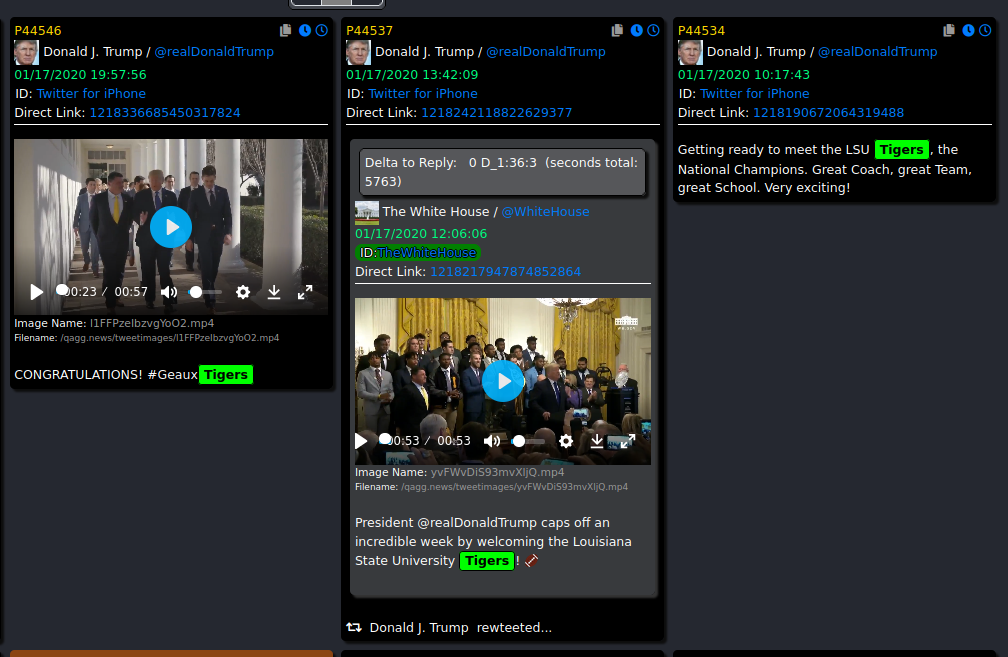Click the Trump avatar on post P44537
The image size is (1008, 657).
click(x=358, y=52)
